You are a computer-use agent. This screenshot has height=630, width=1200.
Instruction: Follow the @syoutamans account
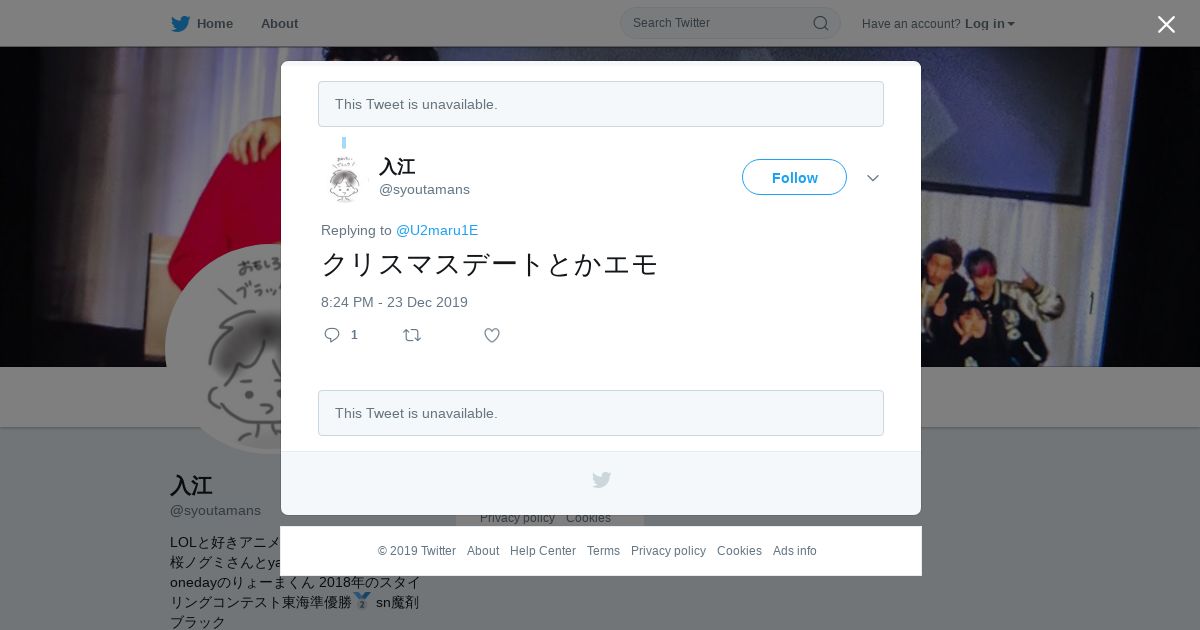(794, 177)
